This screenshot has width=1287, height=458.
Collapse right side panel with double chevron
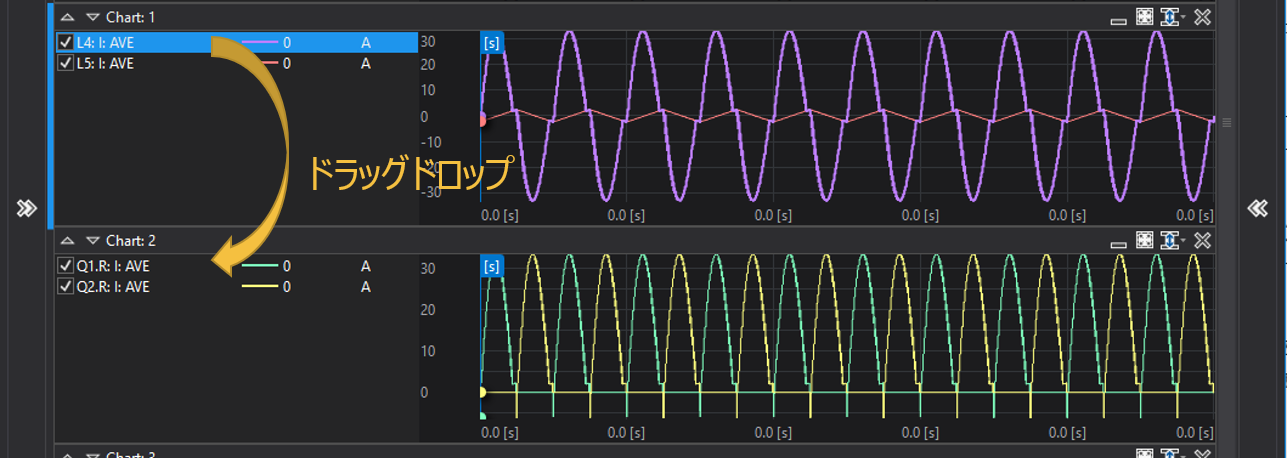tap(1258, 208)
